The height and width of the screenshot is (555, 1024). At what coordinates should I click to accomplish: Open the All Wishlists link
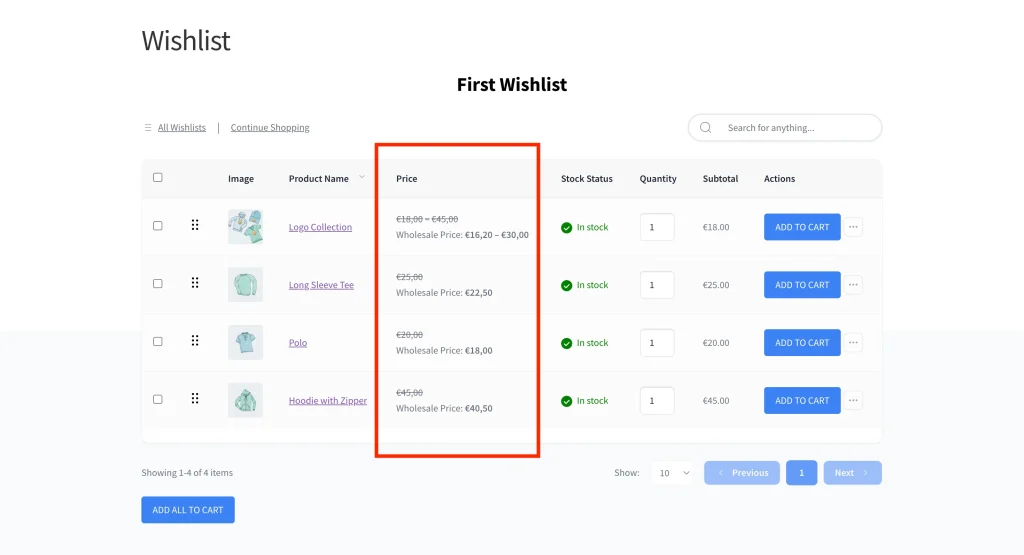(x=182, y=128)
